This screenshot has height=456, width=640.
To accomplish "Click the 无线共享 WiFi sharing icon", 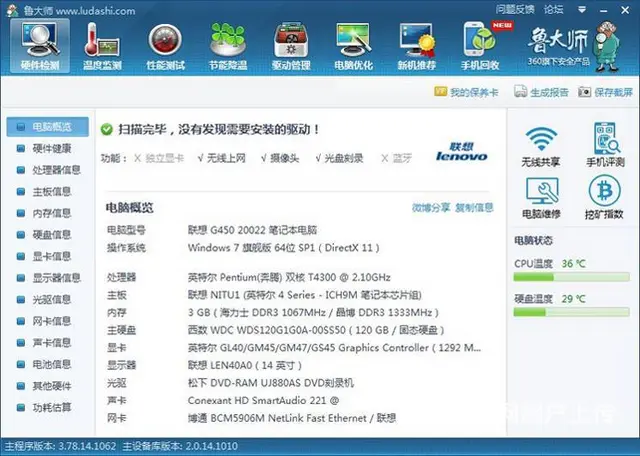I will point(540,146).
